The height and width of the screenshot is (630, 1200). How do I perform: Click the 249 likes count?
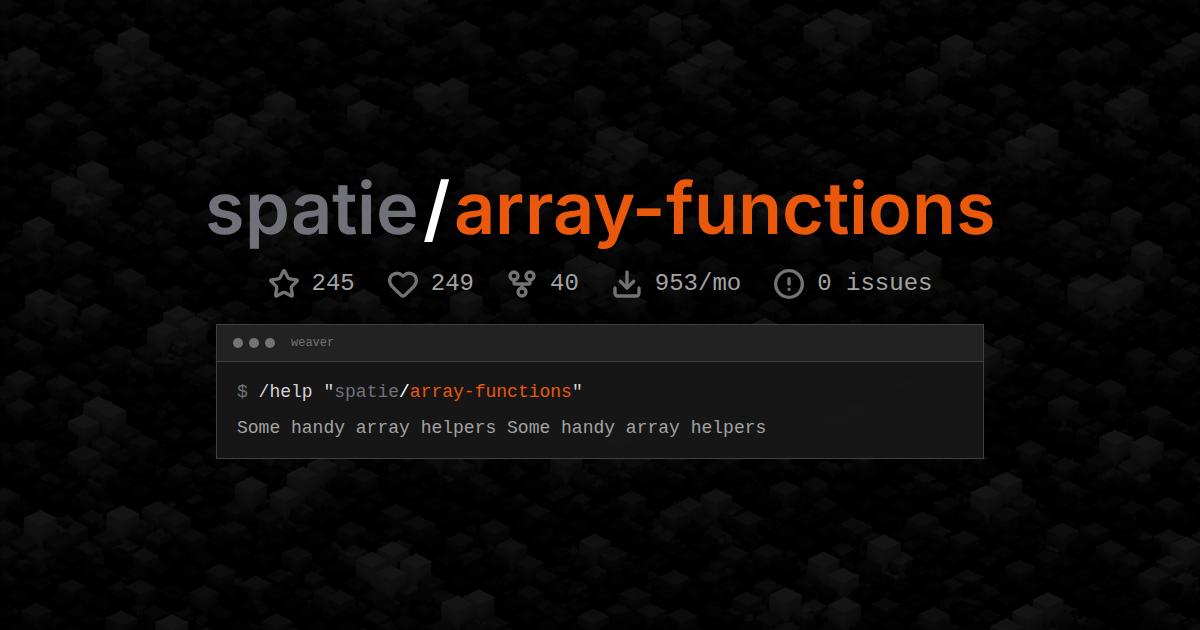(453, 283)
